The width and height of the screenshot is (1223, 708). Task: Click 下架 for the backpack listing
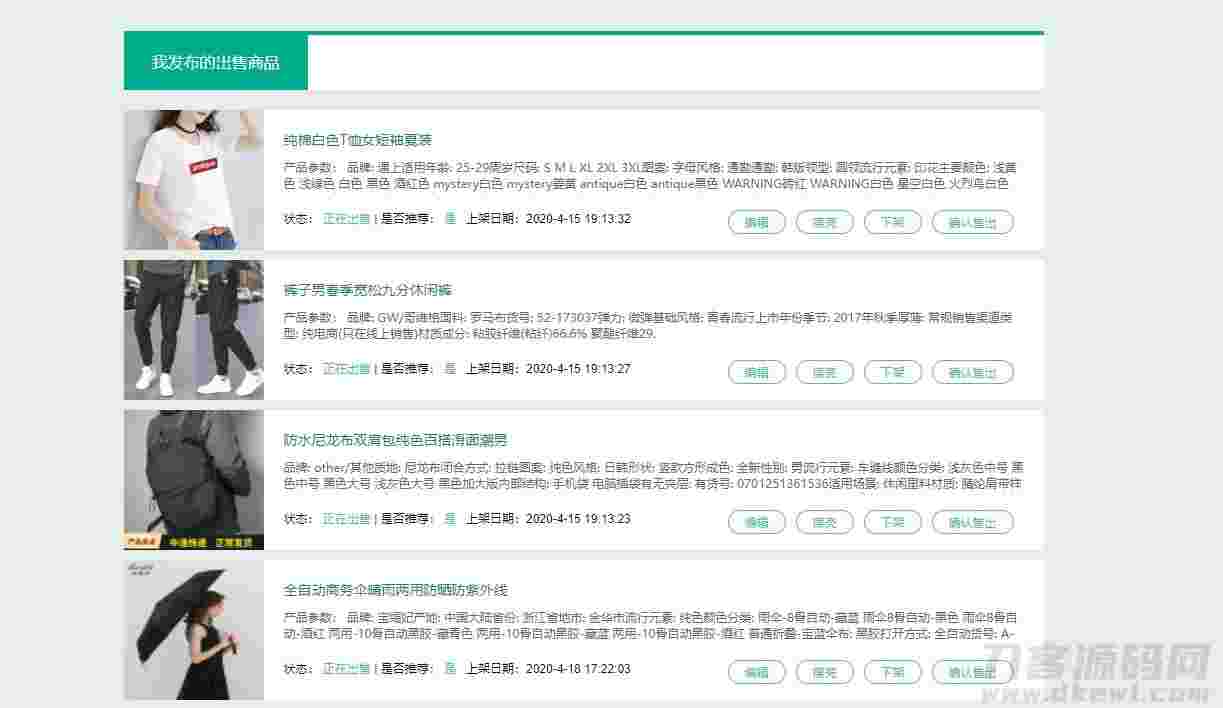892,522
